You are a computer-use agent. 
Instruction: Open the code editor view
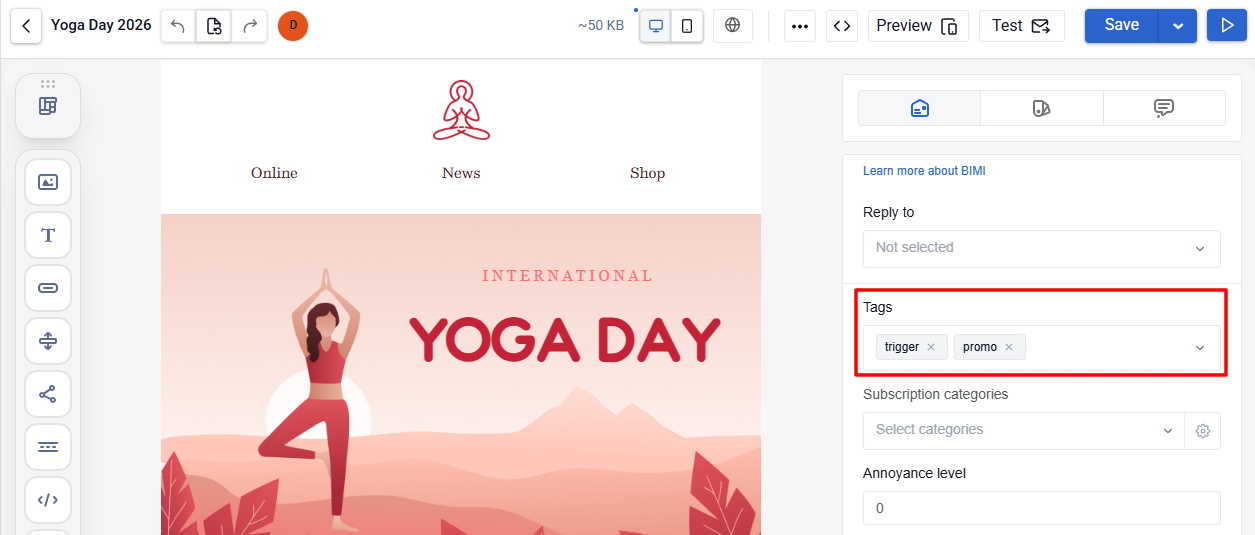tap(842, 26)
